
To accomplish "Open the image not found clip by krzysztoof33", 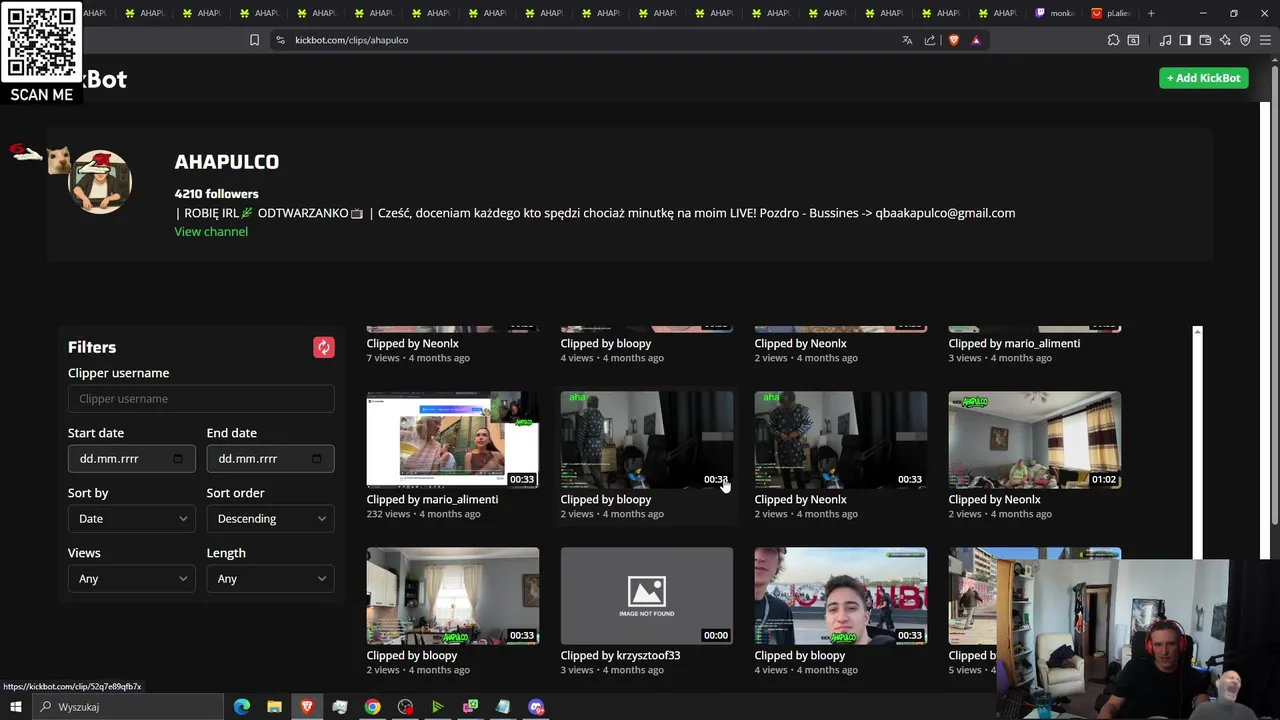I will click(x=646, y=595).
